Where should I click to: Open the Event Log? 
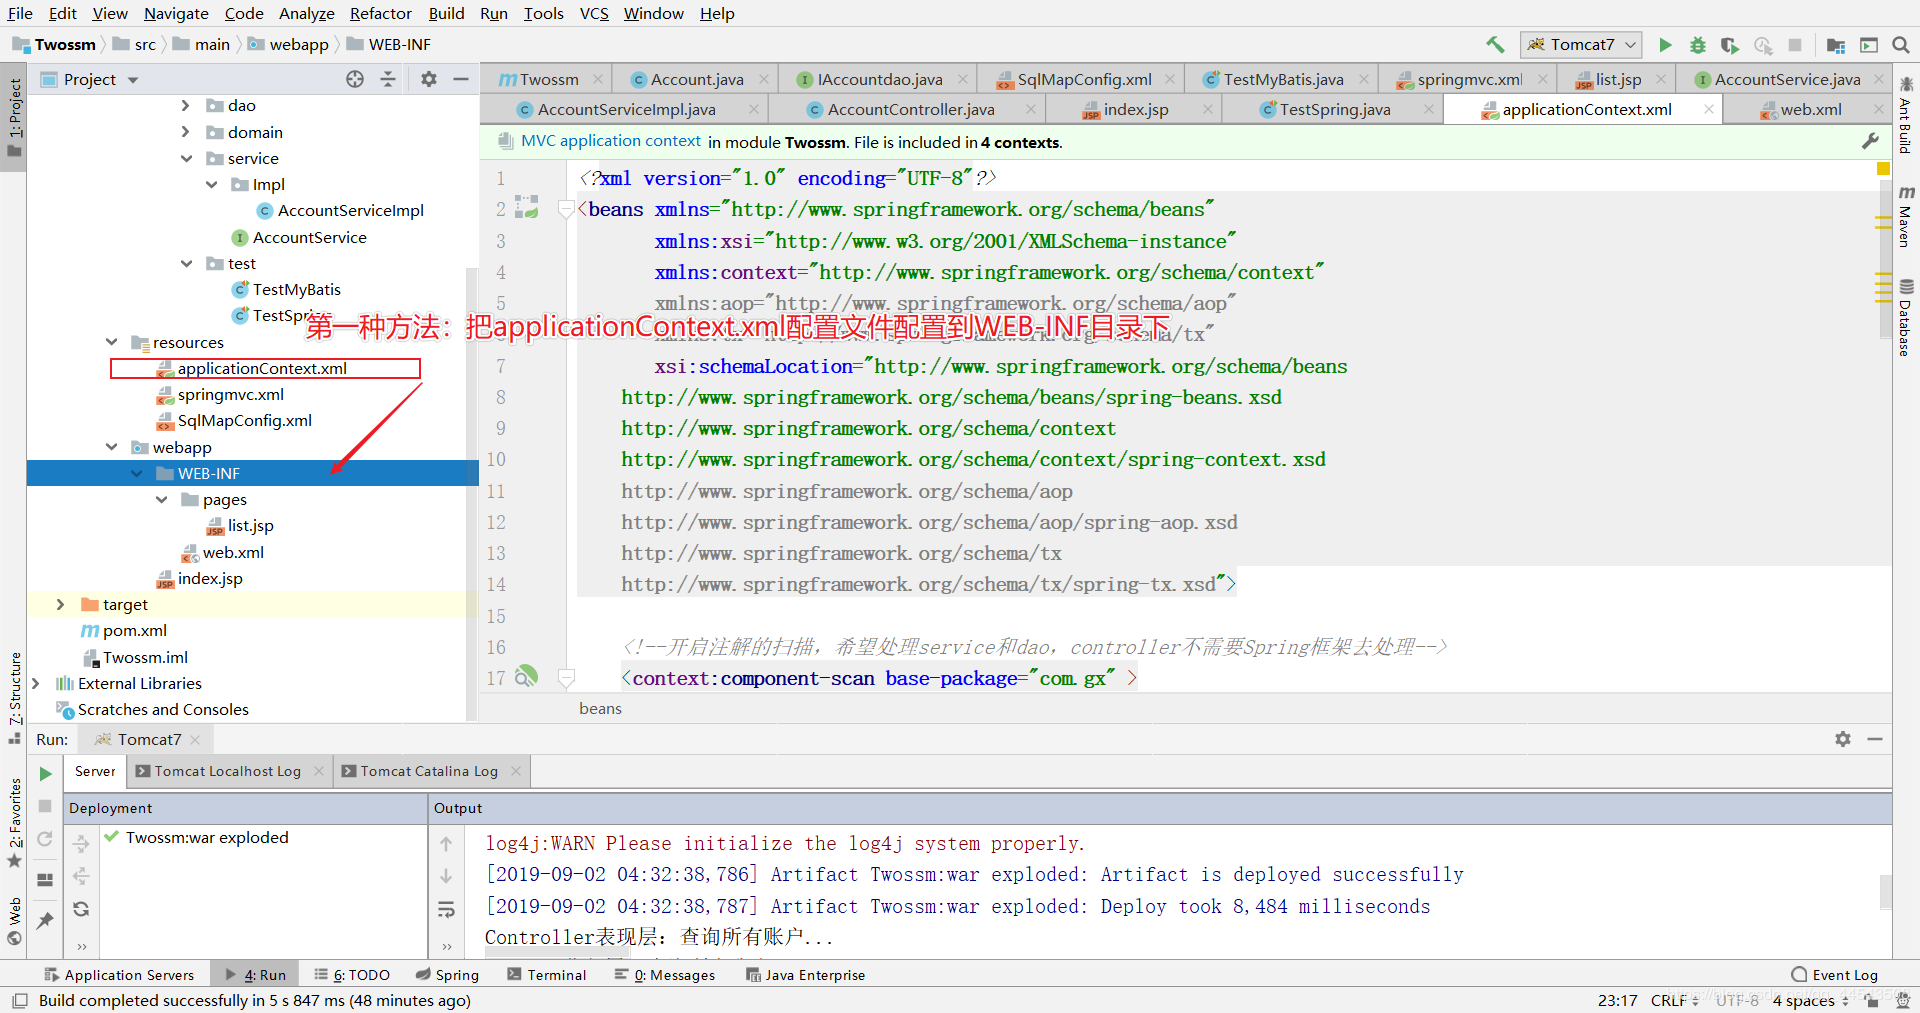(x=1835, y=975)
